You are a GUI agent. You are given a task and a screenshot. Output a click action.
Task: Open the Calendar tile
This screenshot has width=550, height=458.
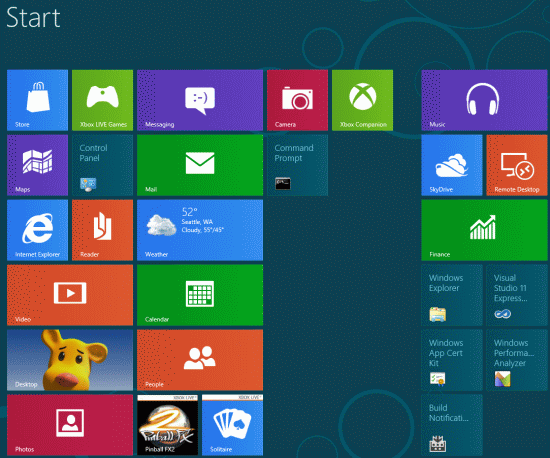pyautogui.click(x=200, y=295)
